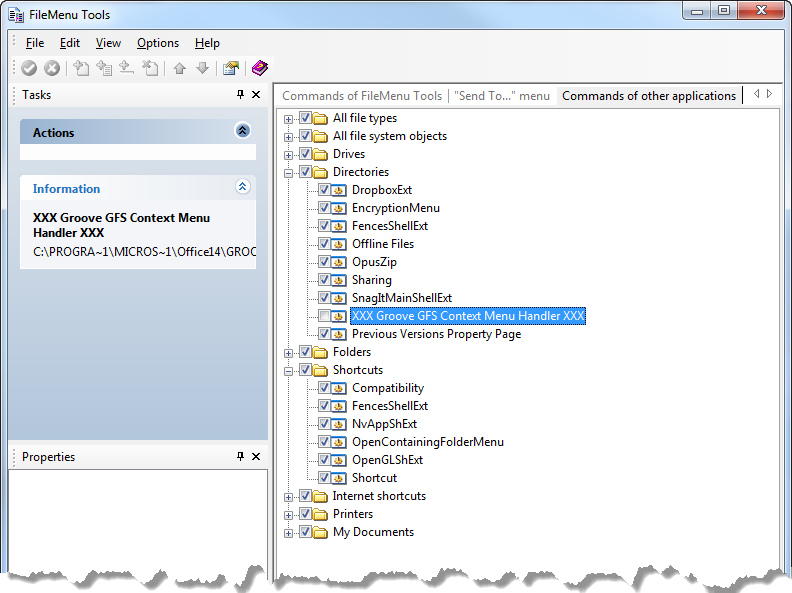
Task: Open the purple Help book icon
Action: (x=260, y=68)
